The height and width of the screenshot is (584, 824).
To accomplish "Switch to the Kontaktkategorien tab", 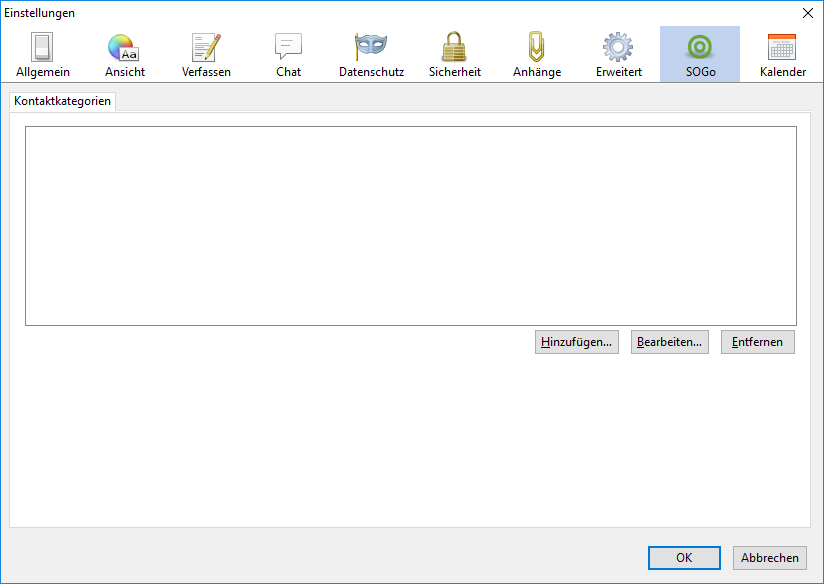I will click(62, 102).
